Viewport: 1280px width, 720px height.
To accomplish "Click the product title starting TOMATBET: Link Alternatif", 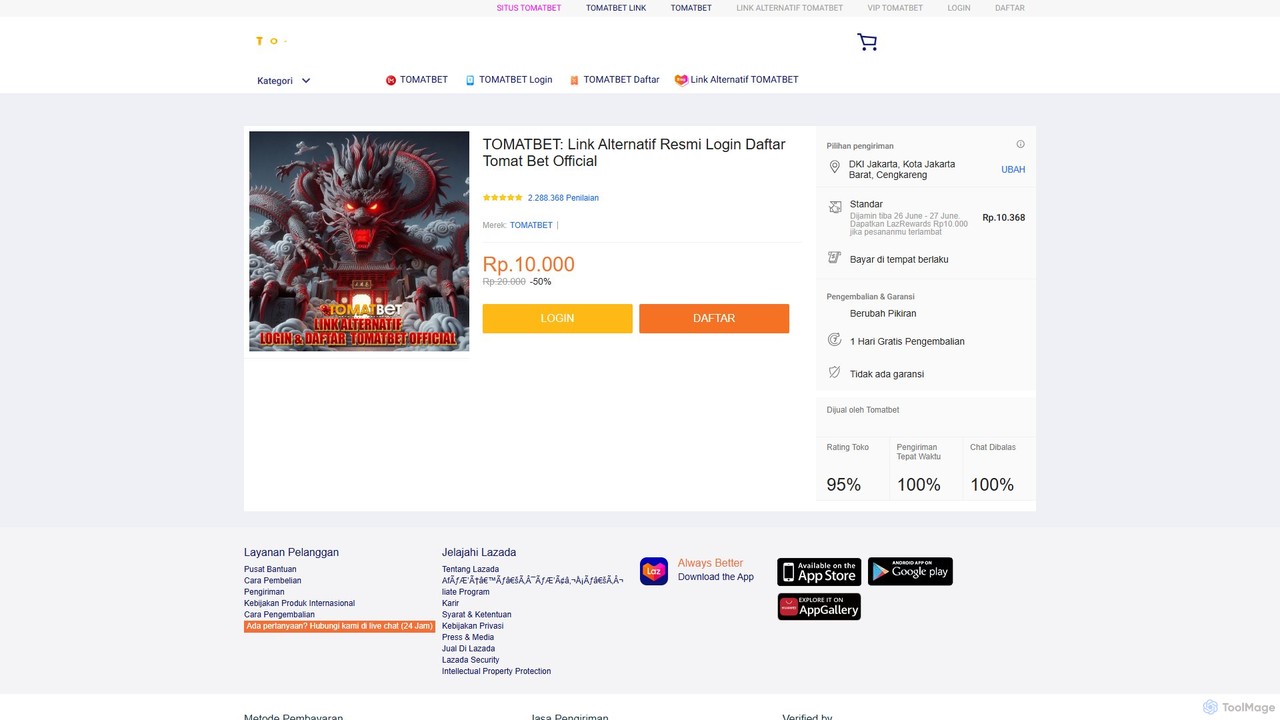I will [634, 153].
